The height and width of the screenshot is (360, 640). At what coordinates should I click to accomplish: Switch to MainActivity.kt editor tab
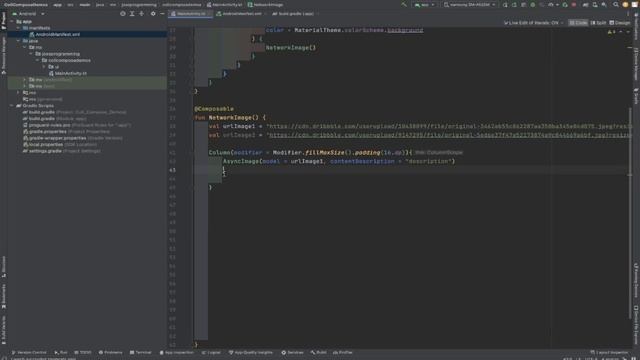click(x=191, y=14)
